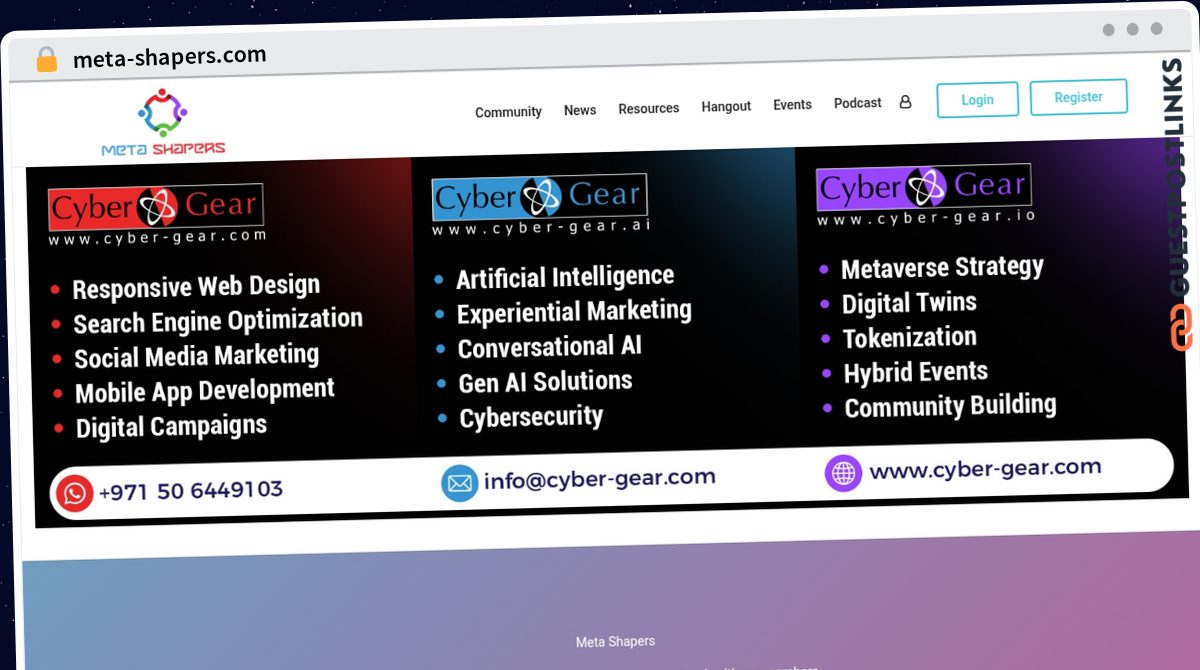Open the News menu item
This screenshot has height=670, width=1200.
[x=580, y=110]
